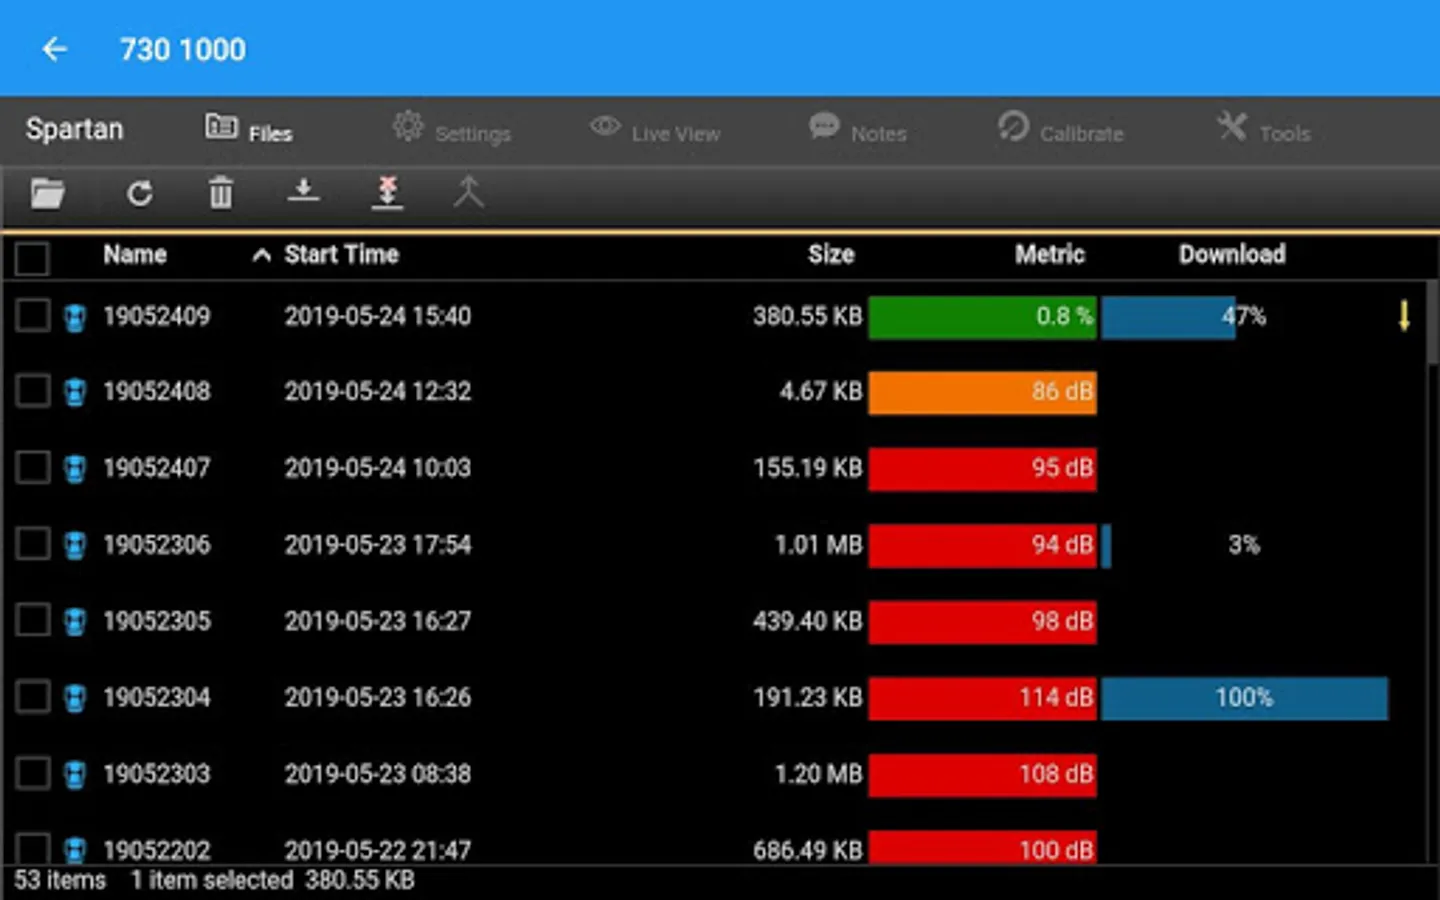Toggle the Start Time sort arrow
Viewport: 1440px width, 900px height.
261,256
